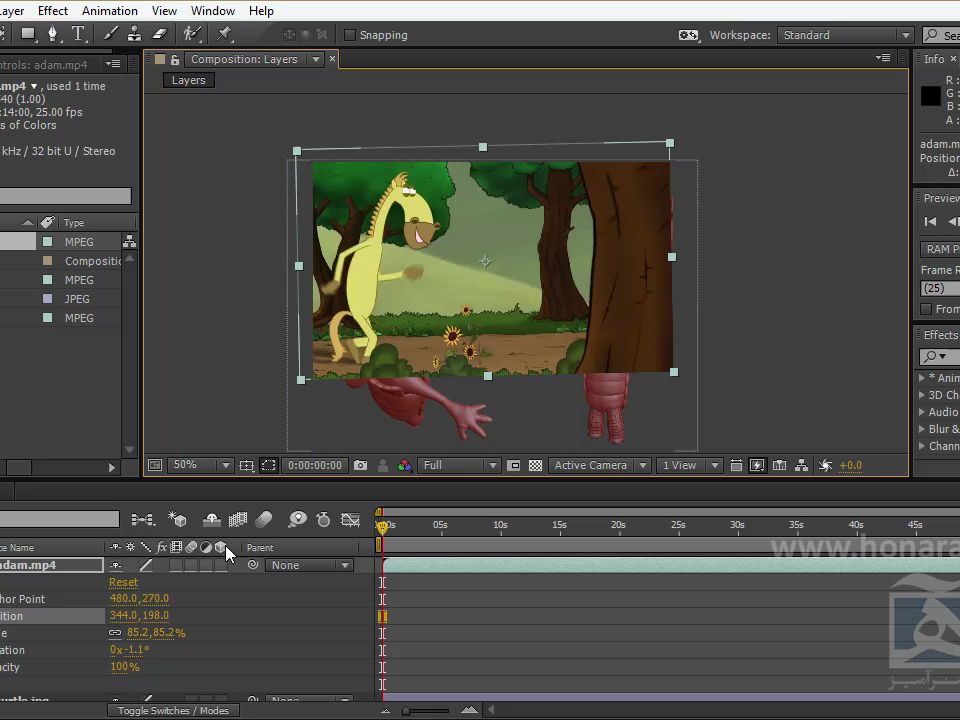960x720 pixels.
Task: Click the Reset Exposure aperture icon
Action: (x=825, y=465)
